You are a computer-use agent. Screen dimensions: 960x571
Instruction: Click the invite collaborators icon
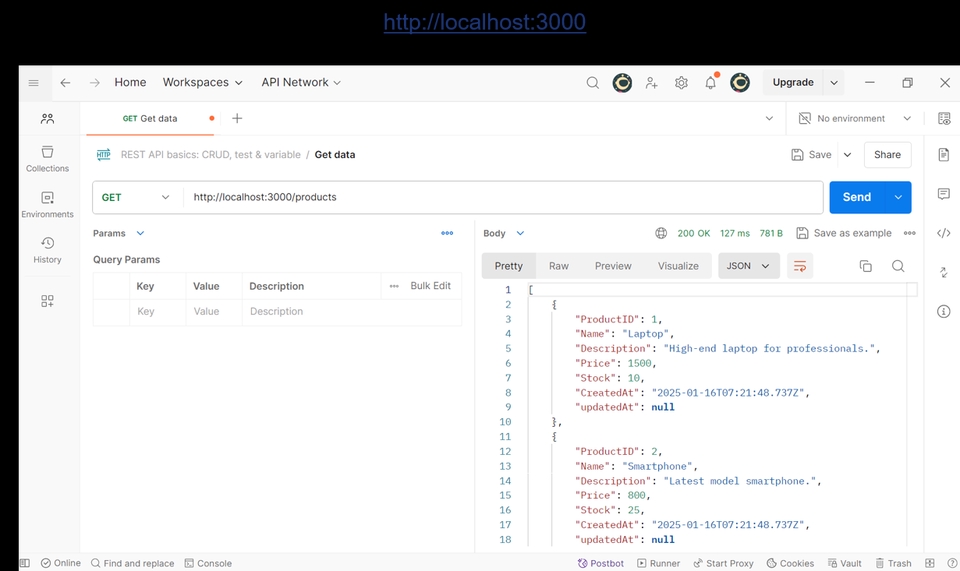[x=651, y=83]
